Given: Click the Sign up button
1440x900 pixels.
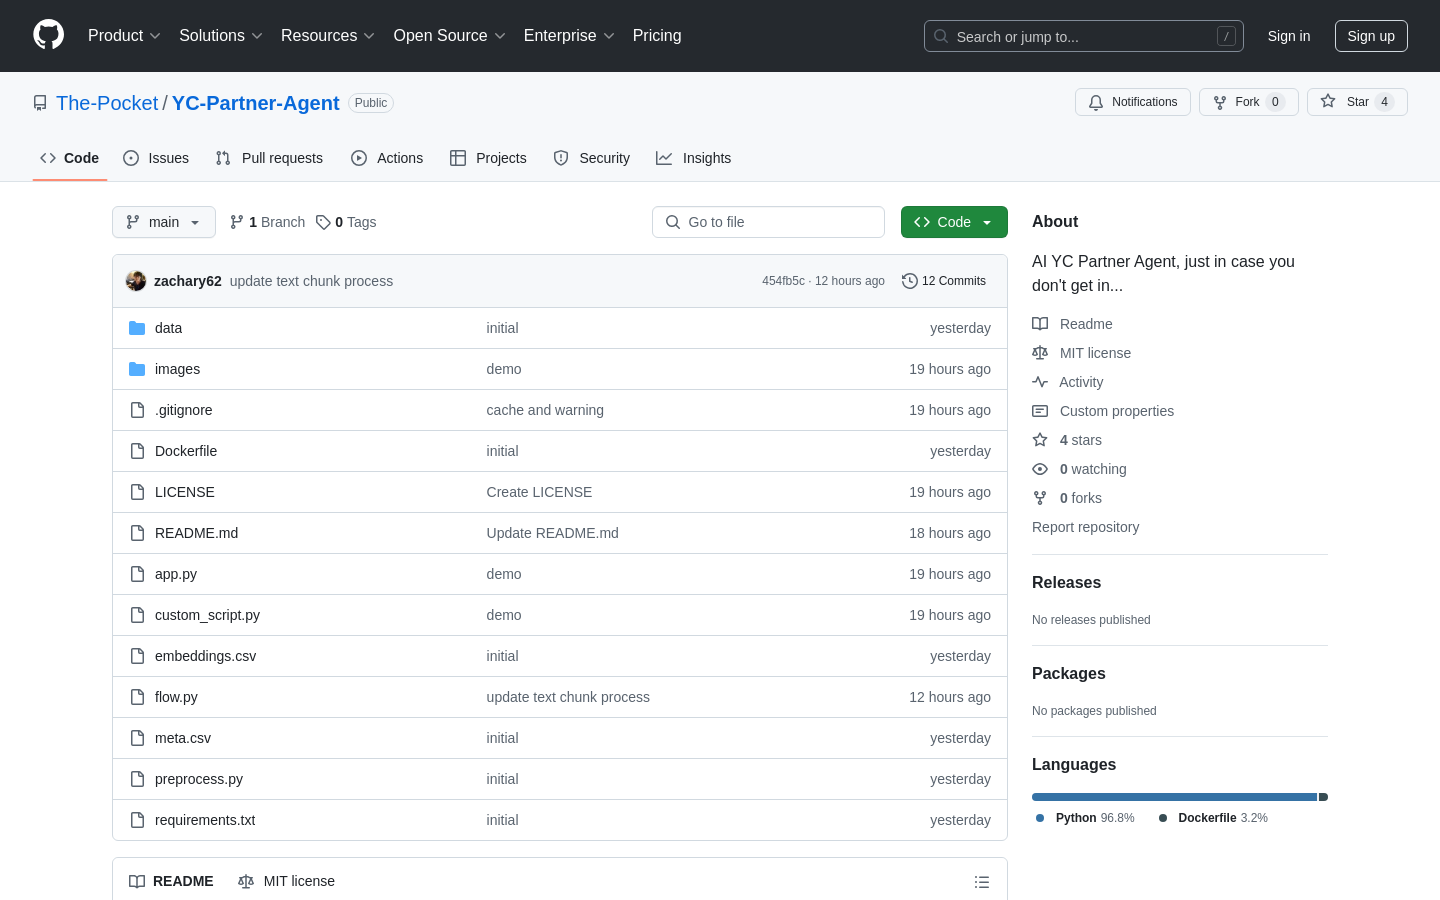Looking at the screenshot, I should (x=1370, y=36).
